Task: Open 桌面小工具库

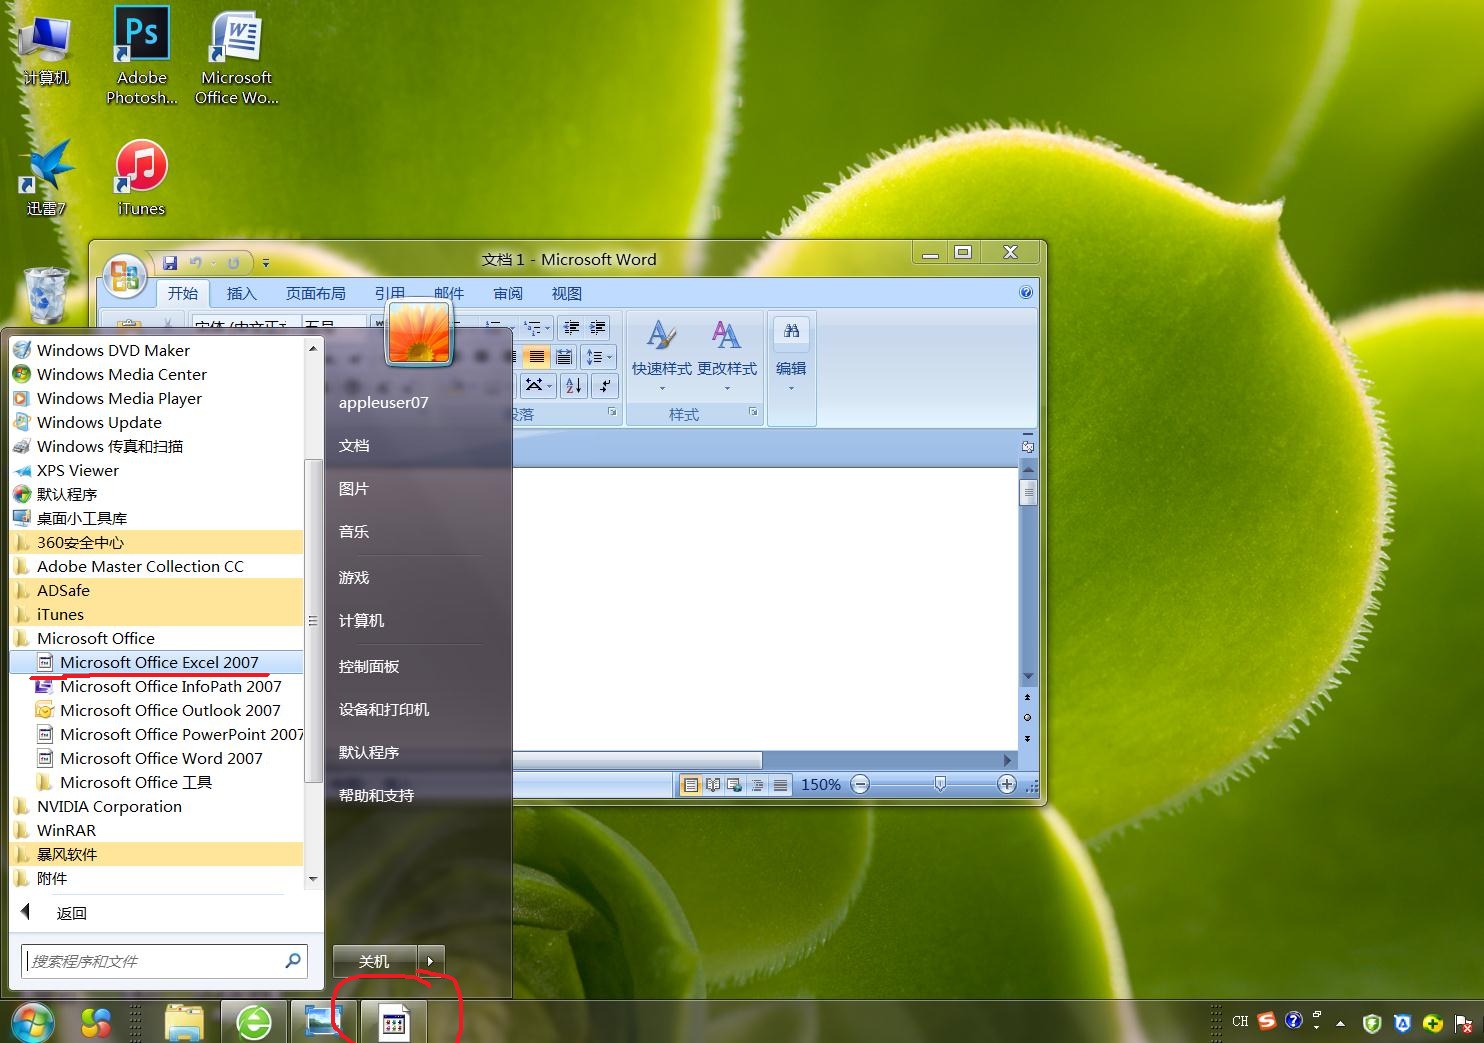Action: point(157,518)
